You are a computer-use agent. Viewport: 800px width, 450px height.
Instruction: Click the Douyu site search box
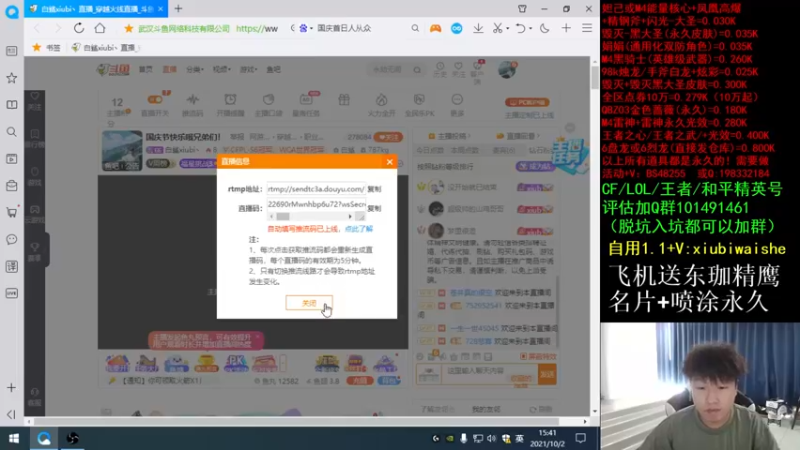tap(395, 70)
